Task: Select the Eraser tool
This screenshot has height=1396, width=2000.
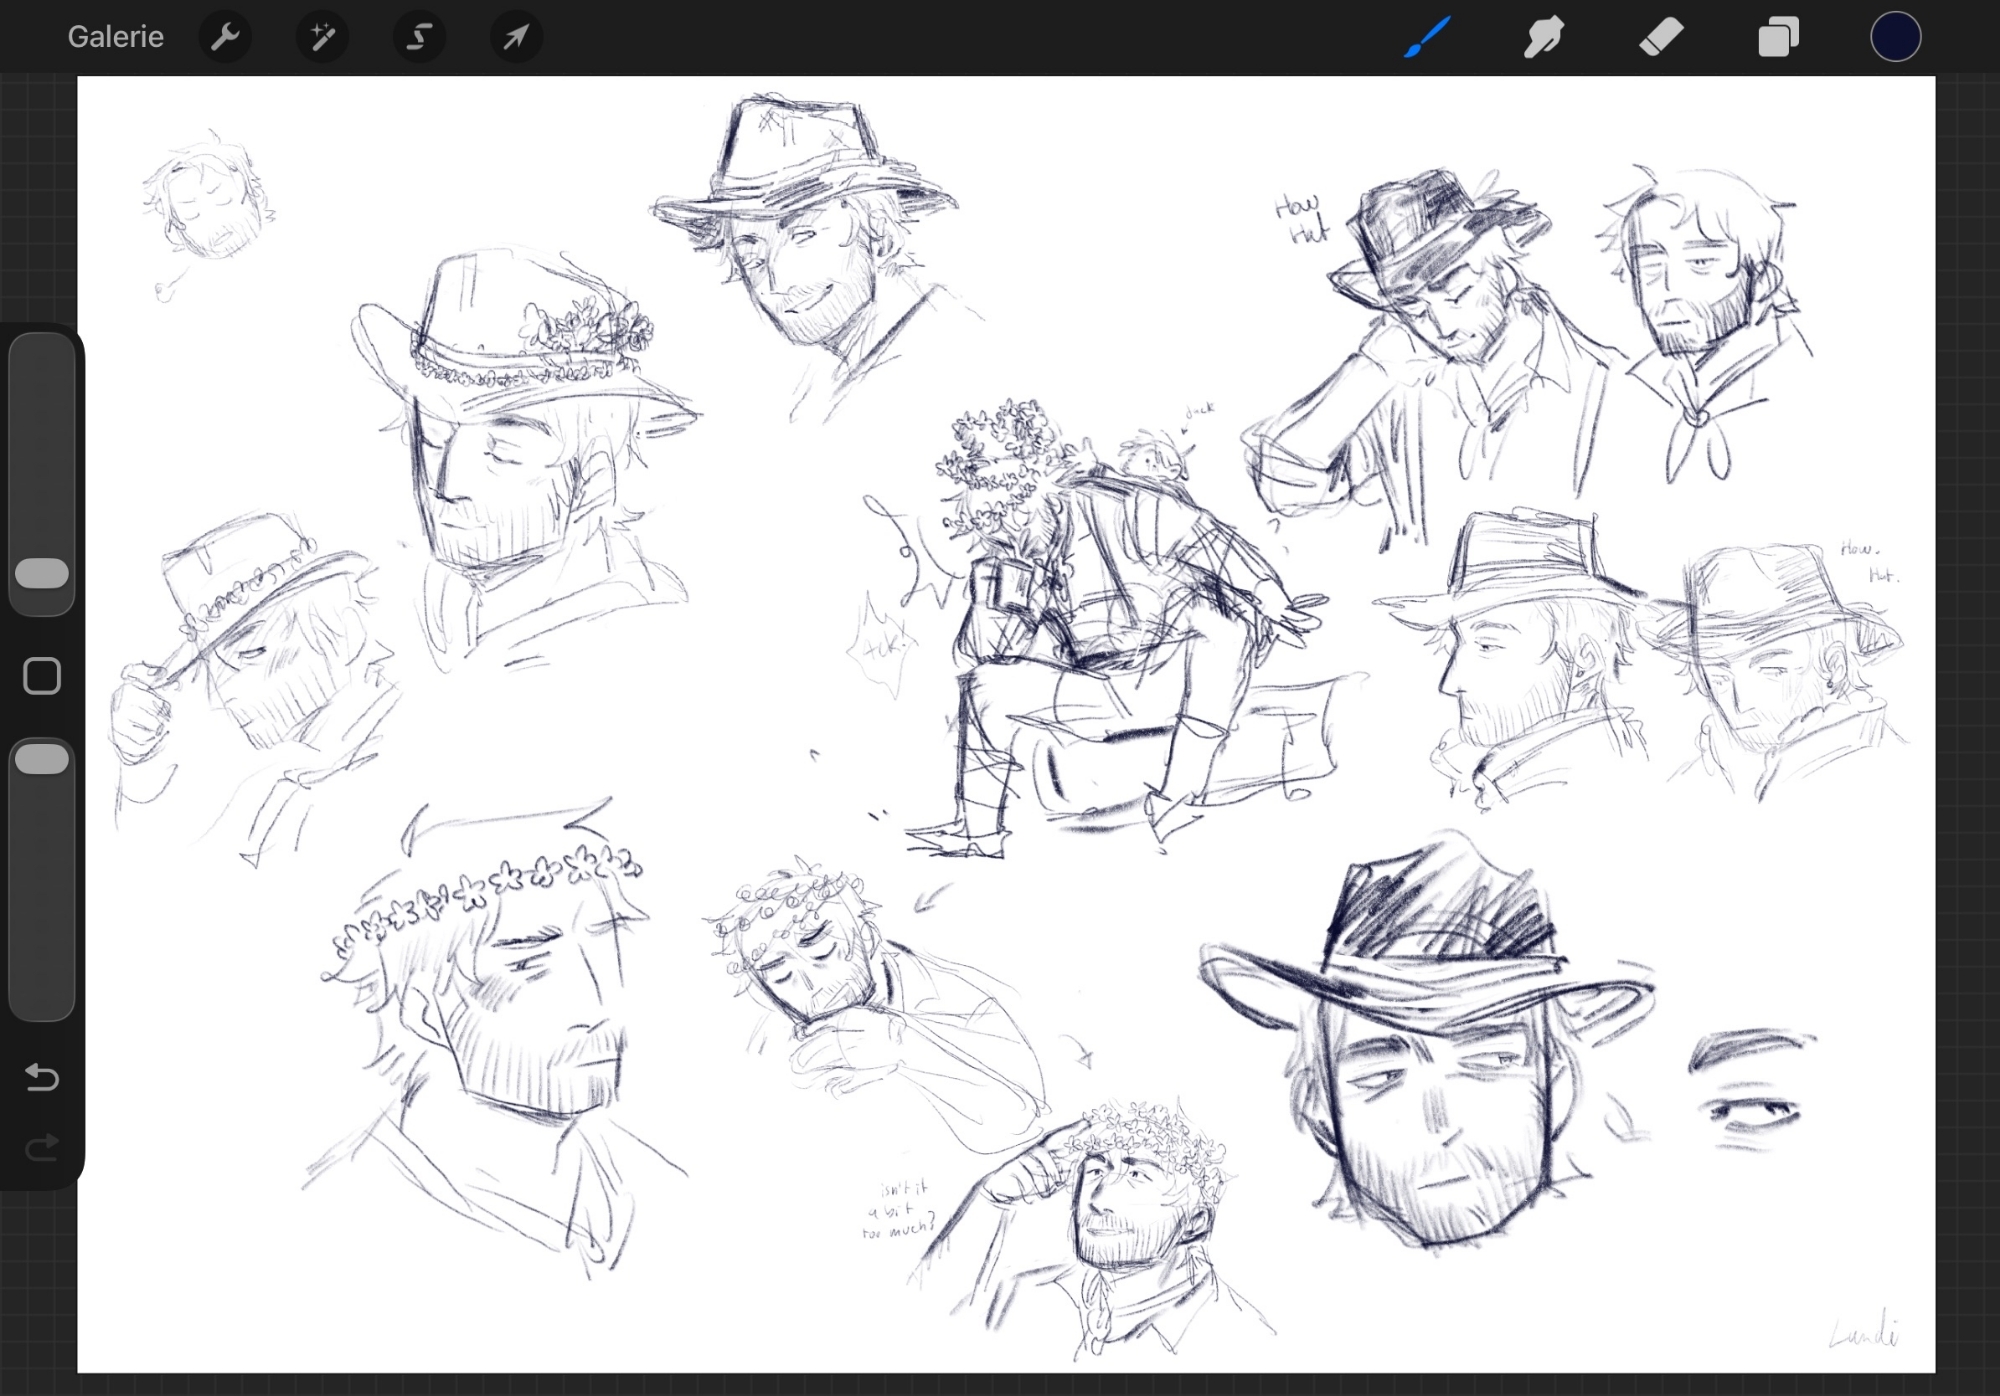Action: coord(1661,37)
